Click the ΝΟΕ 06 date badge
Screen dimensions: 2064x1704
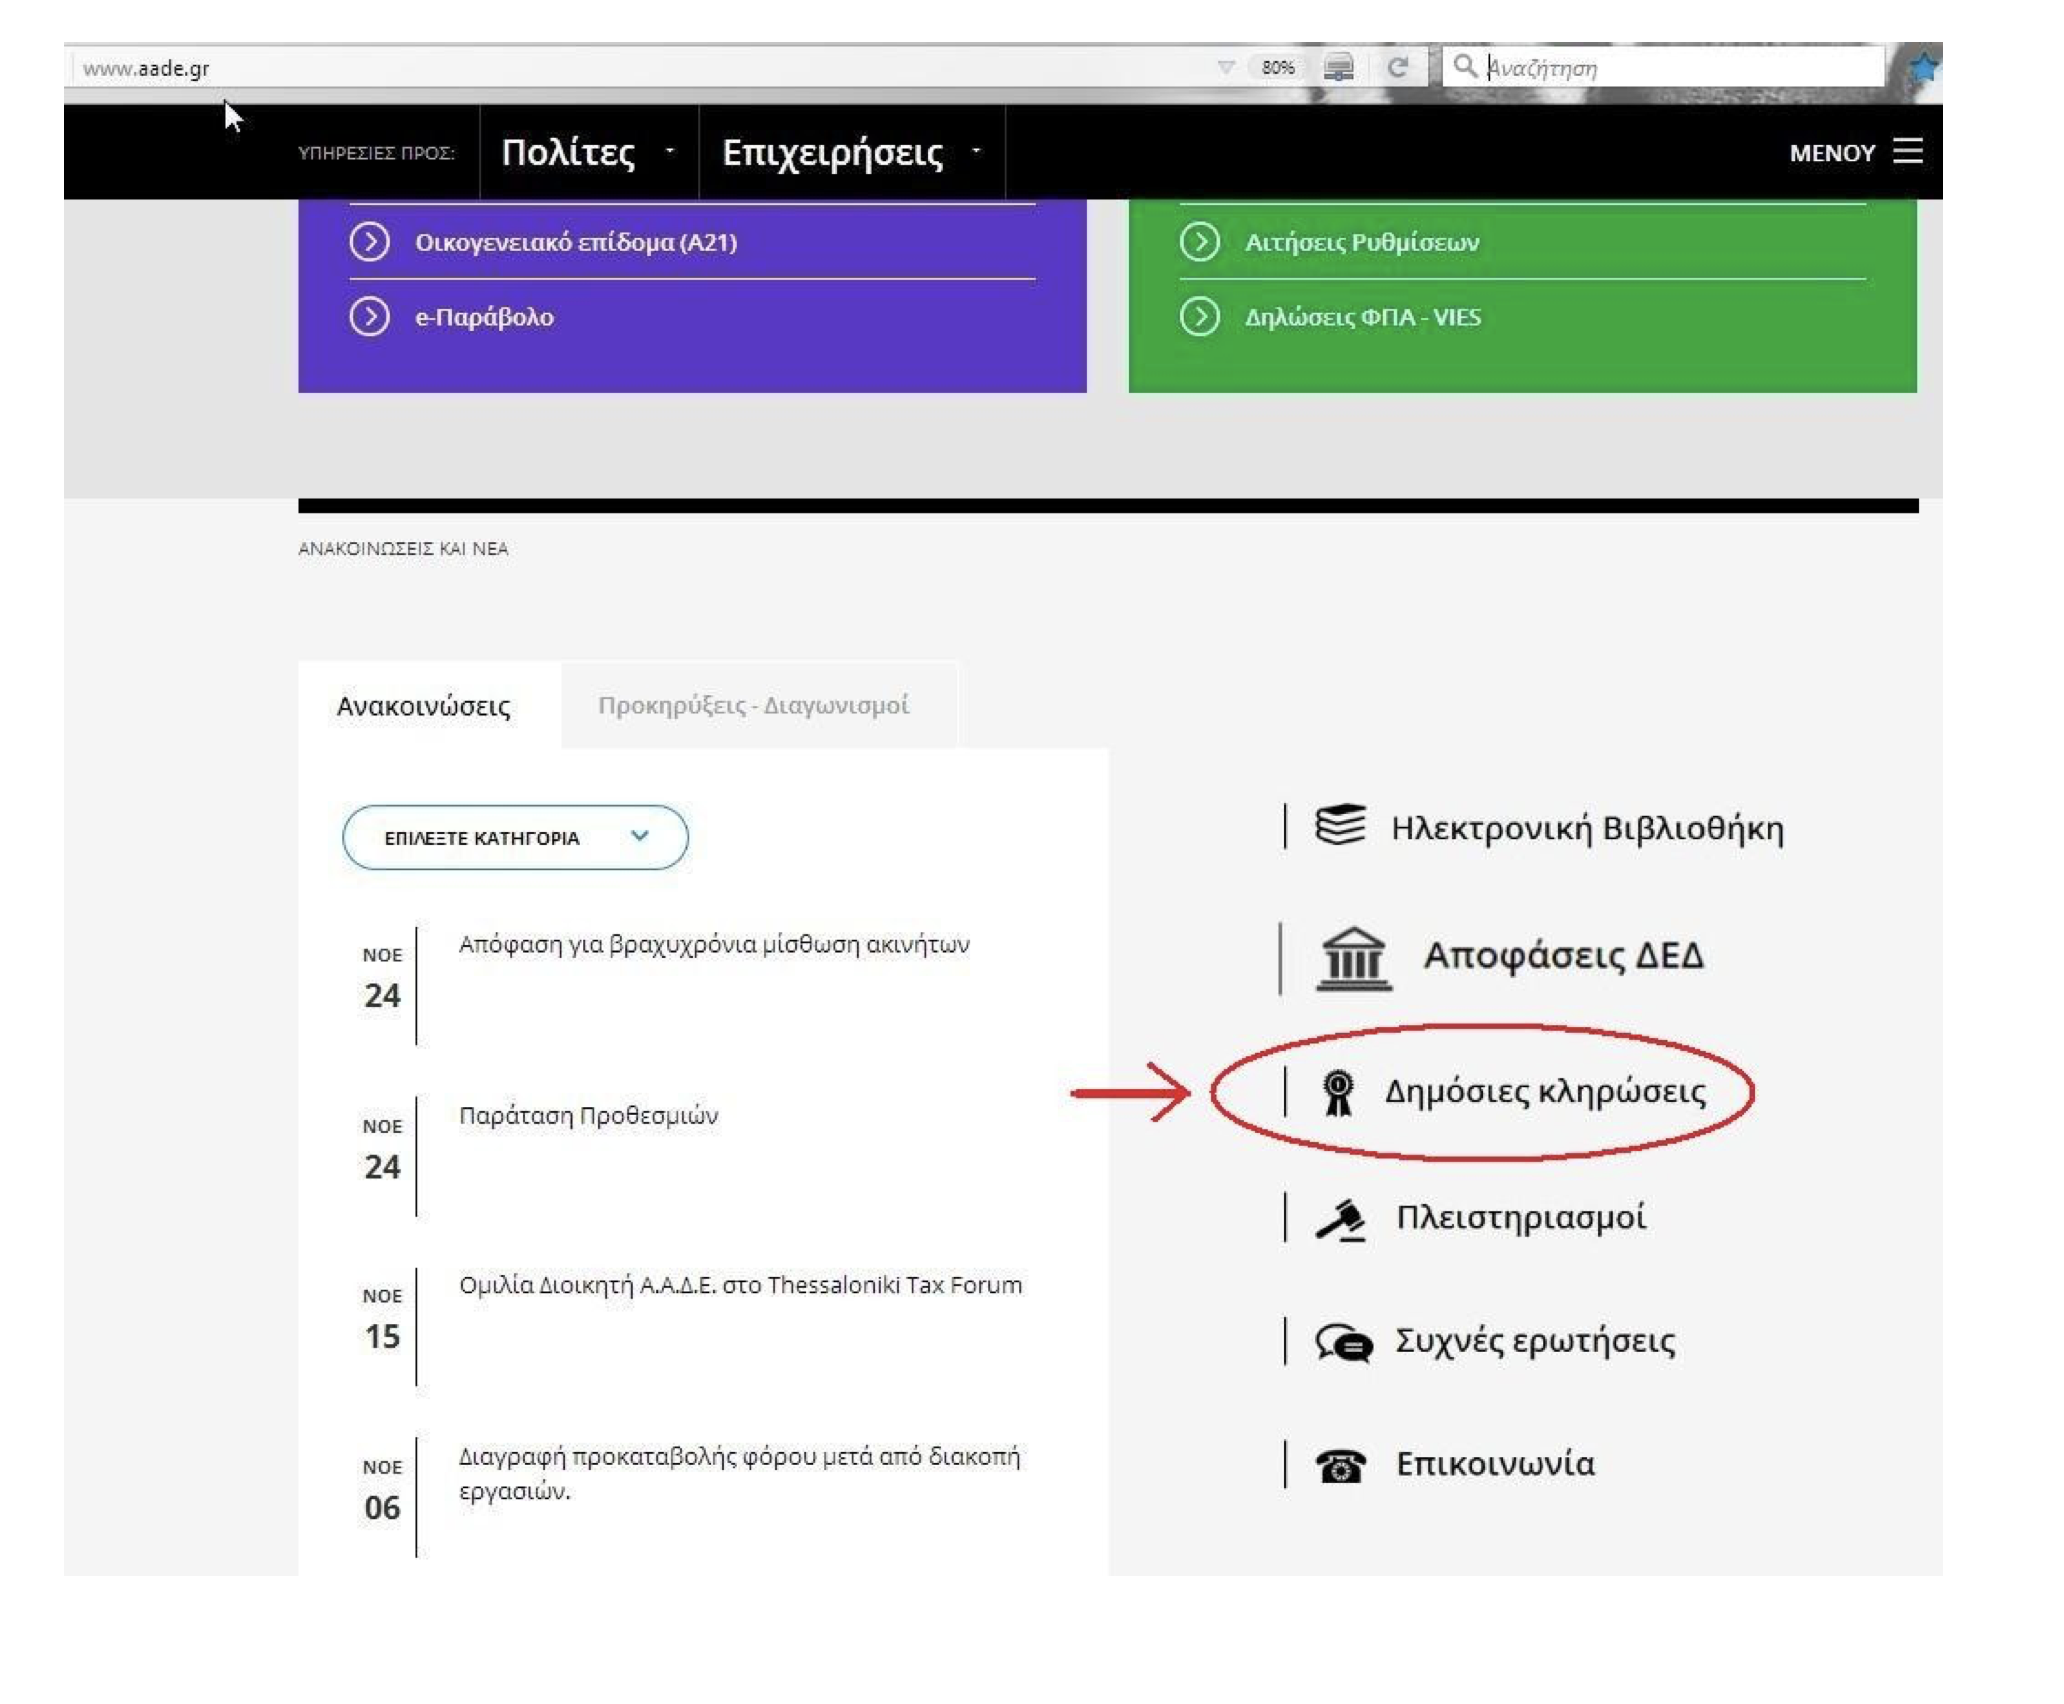coord(382,1491)
